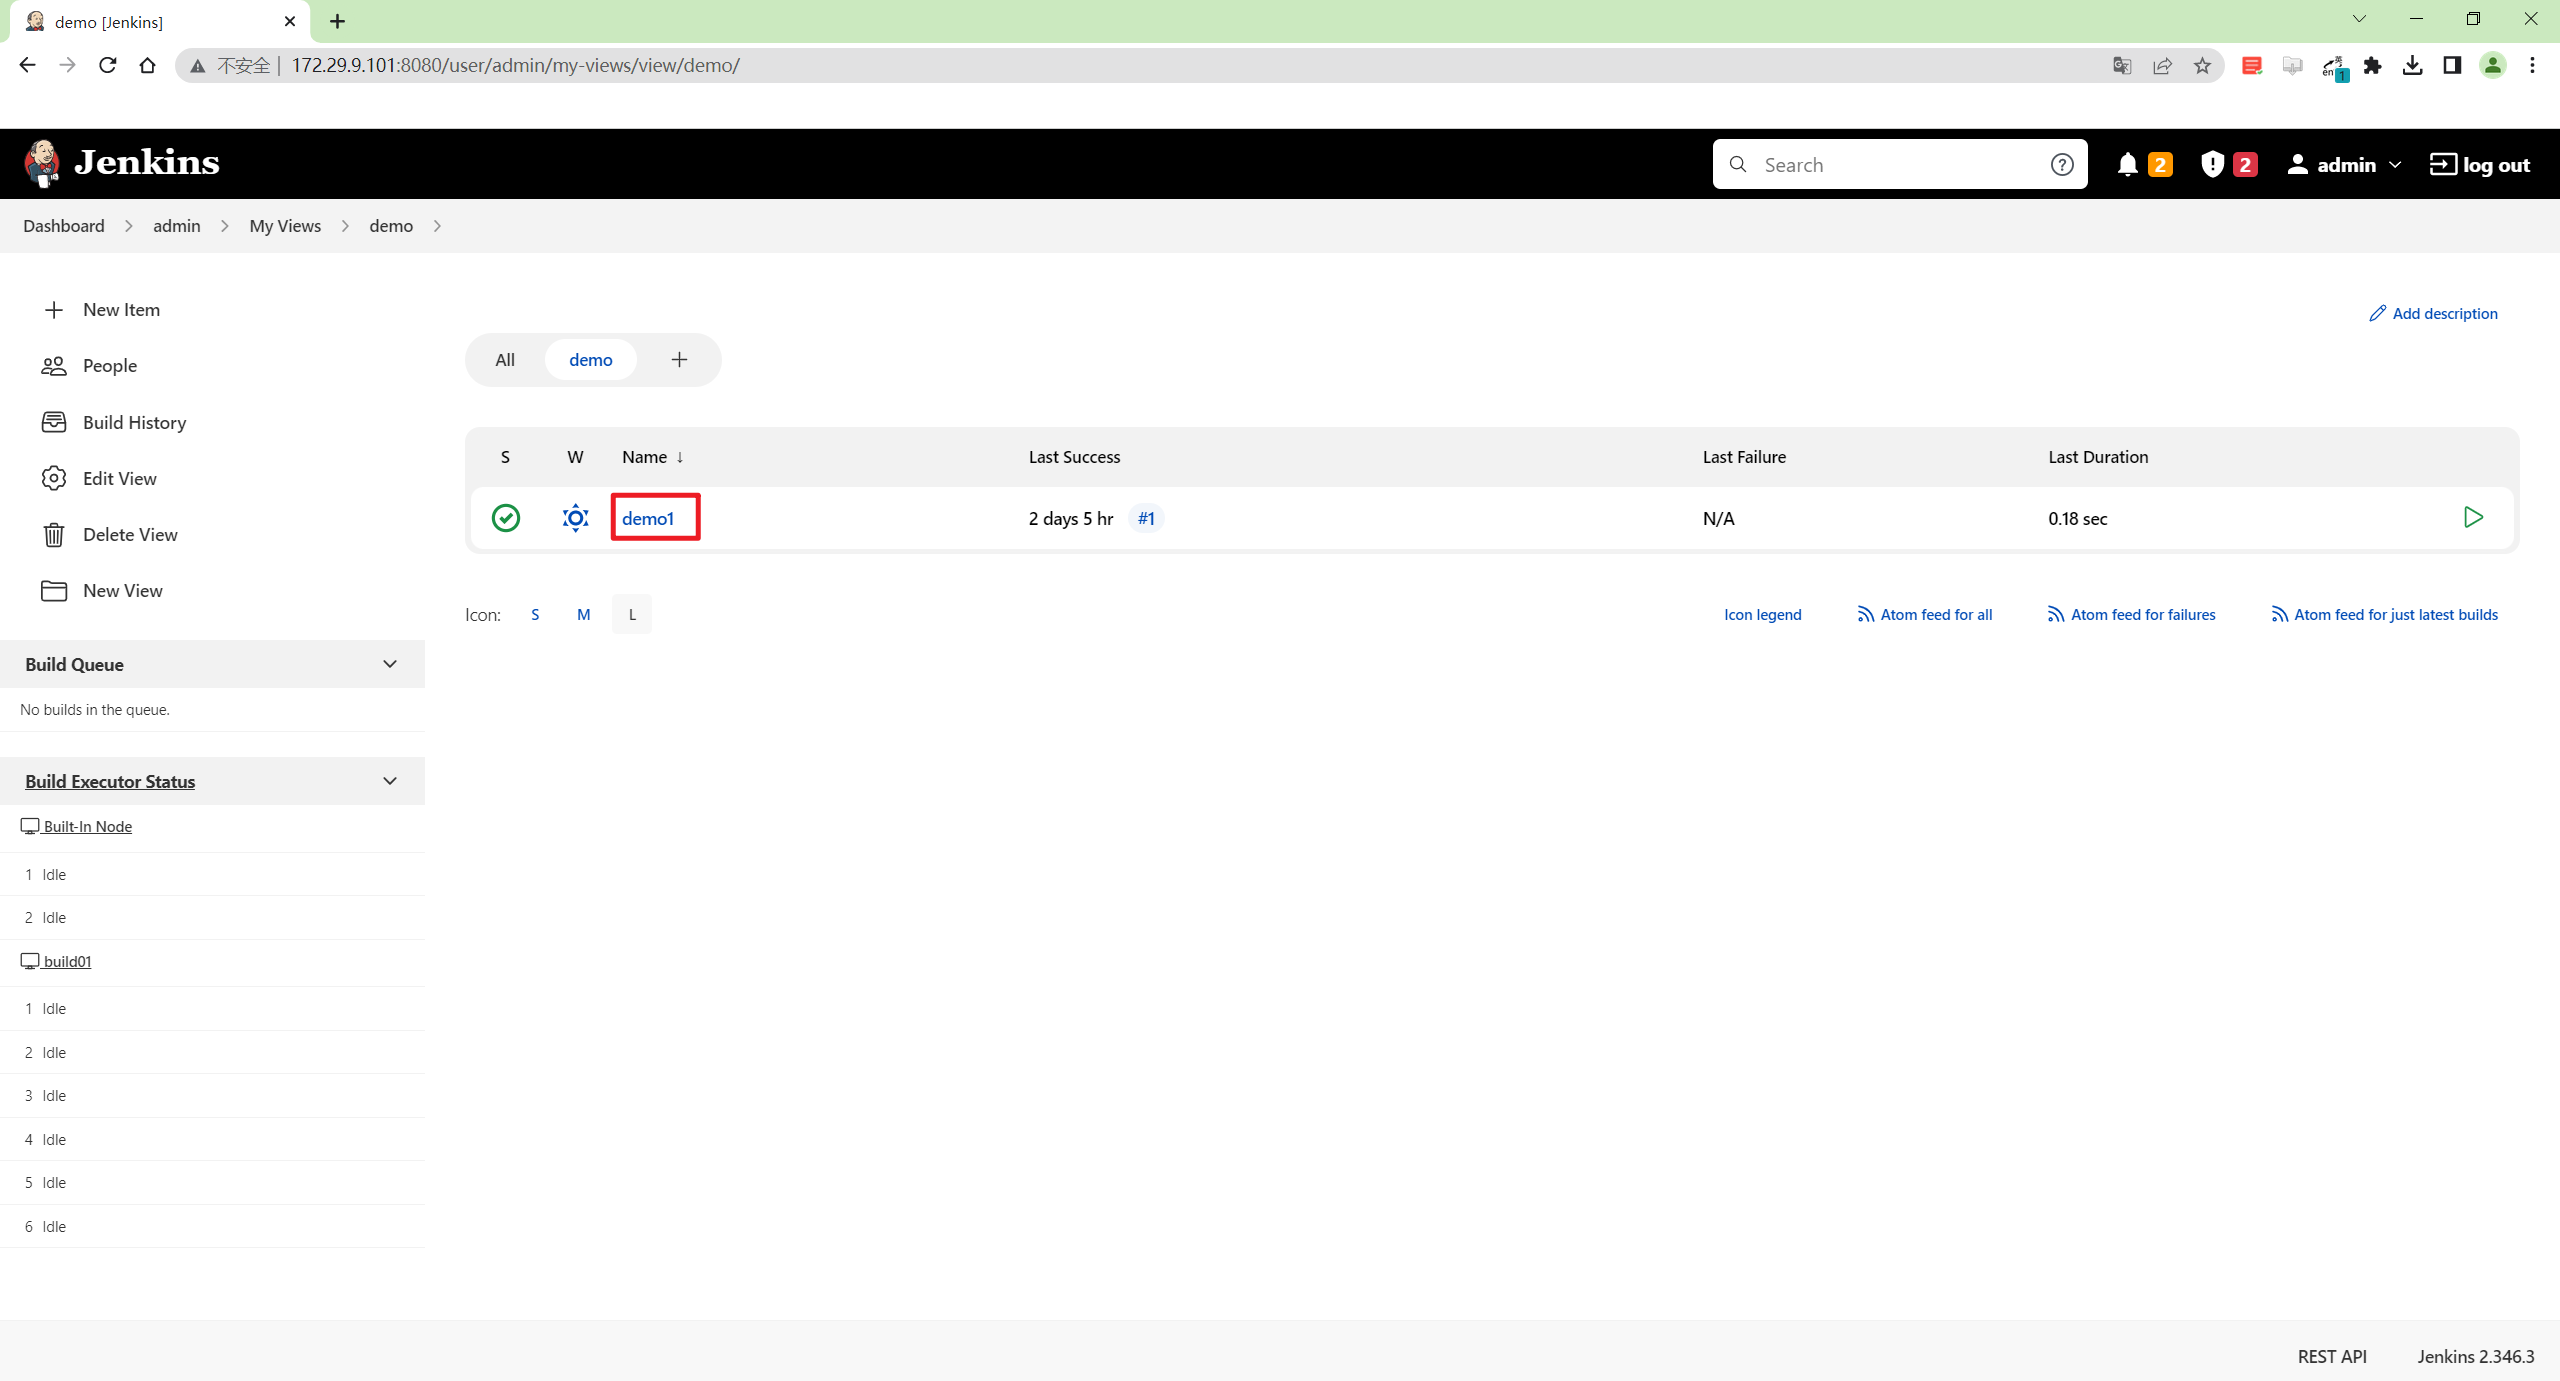
Task: Open the build01 node link
Action: 57,961
